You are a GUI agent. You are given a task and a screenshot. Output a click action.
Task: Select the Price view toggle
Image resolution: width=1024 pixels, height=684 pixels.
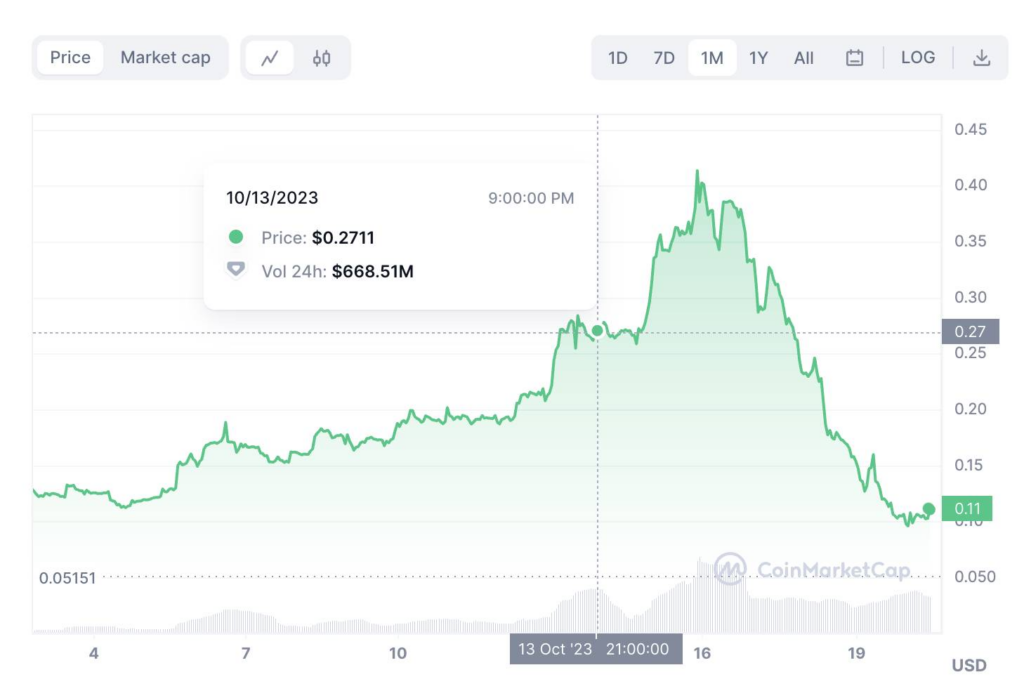pos(71,58)
